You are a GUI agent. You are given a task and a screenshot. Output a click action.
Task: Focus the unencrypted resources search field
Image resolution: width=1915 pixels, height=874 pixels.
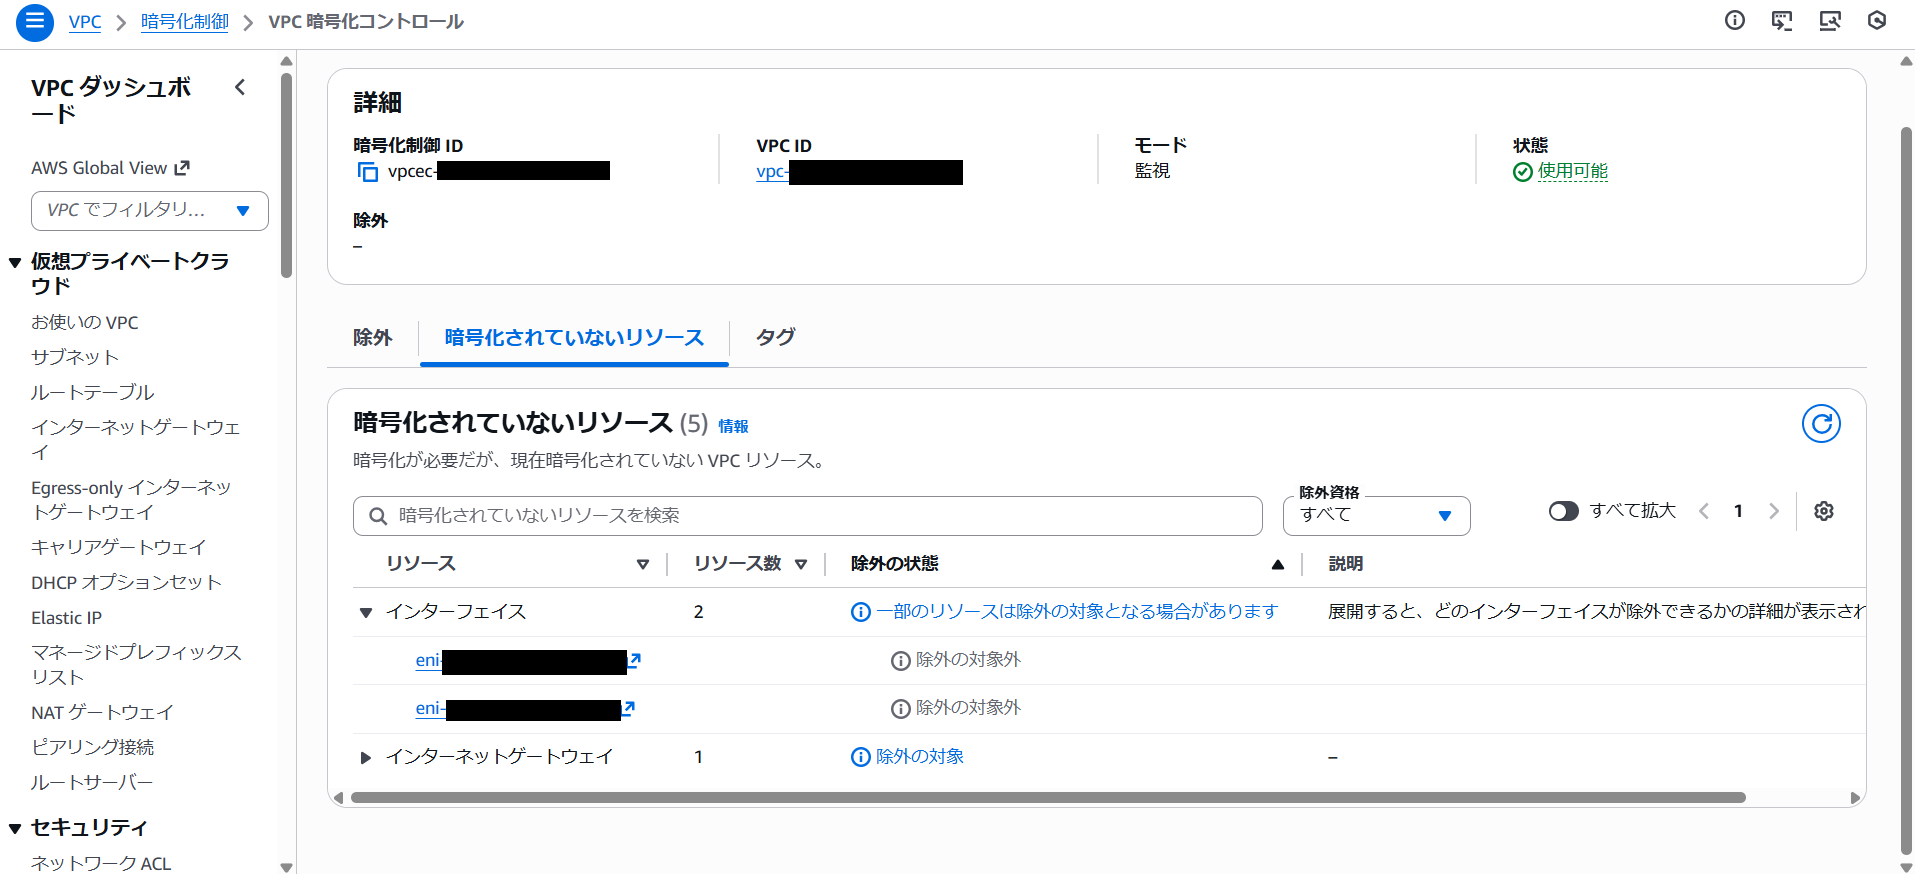tap(808, 516)
